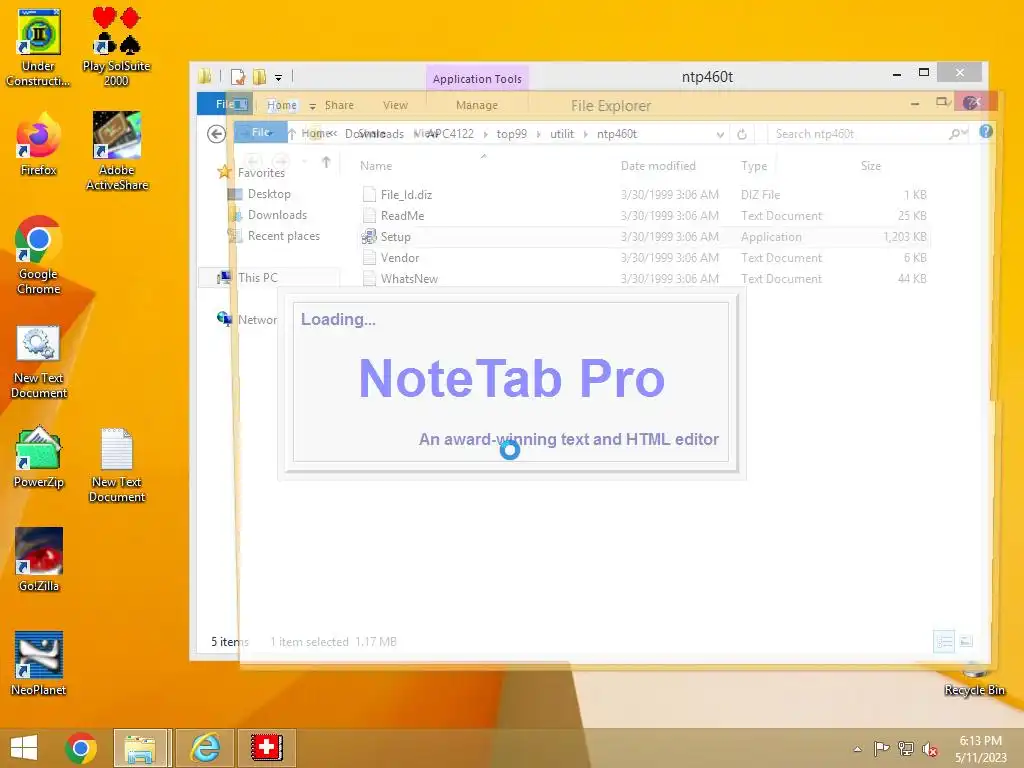The width and height of the screenshot is (1024, 768).
Task: Launch Play SolSuite 2000 from the desktop
Action: (x=116, y=47)
